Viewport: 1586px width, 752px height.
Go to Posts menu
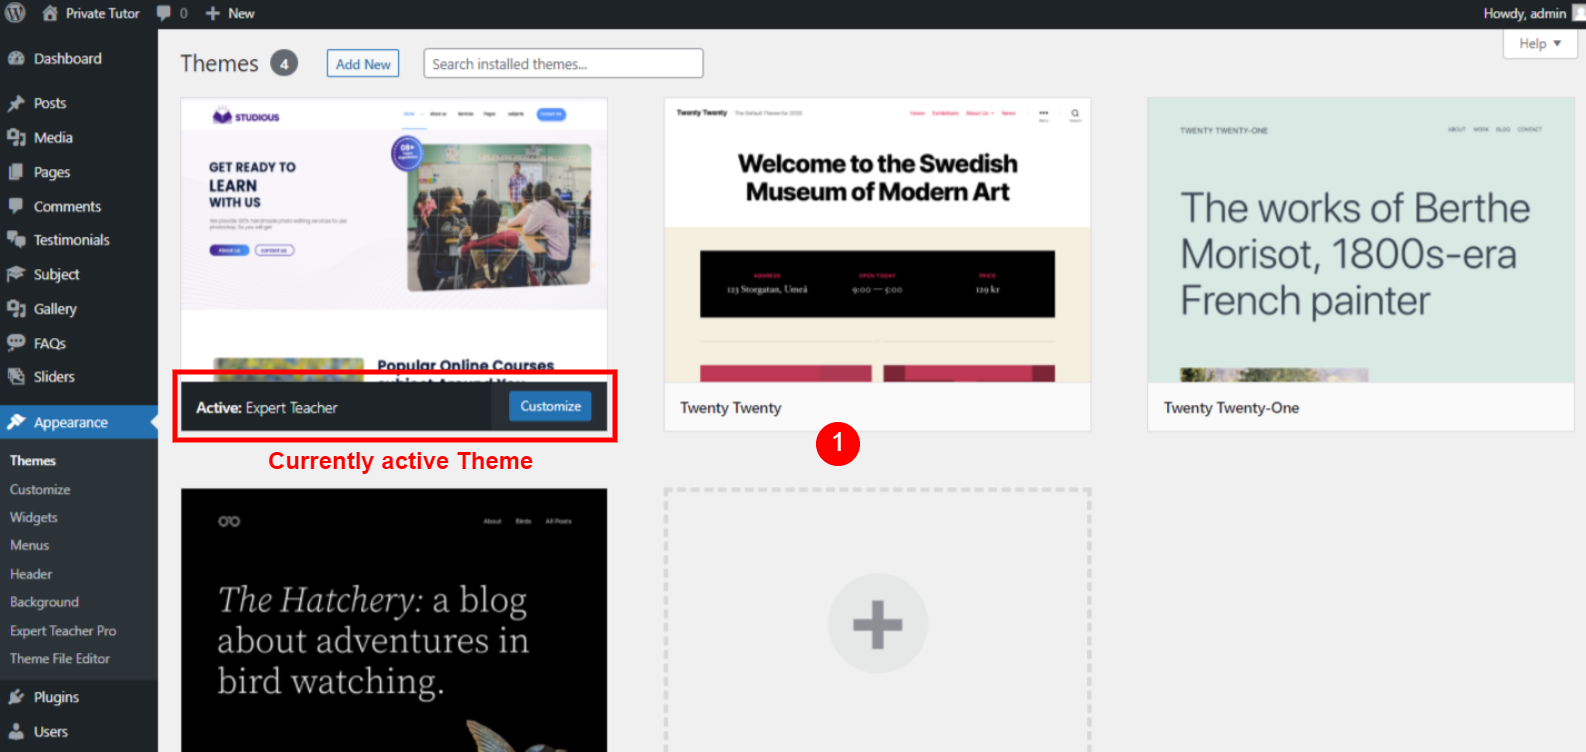click(79, 103)
